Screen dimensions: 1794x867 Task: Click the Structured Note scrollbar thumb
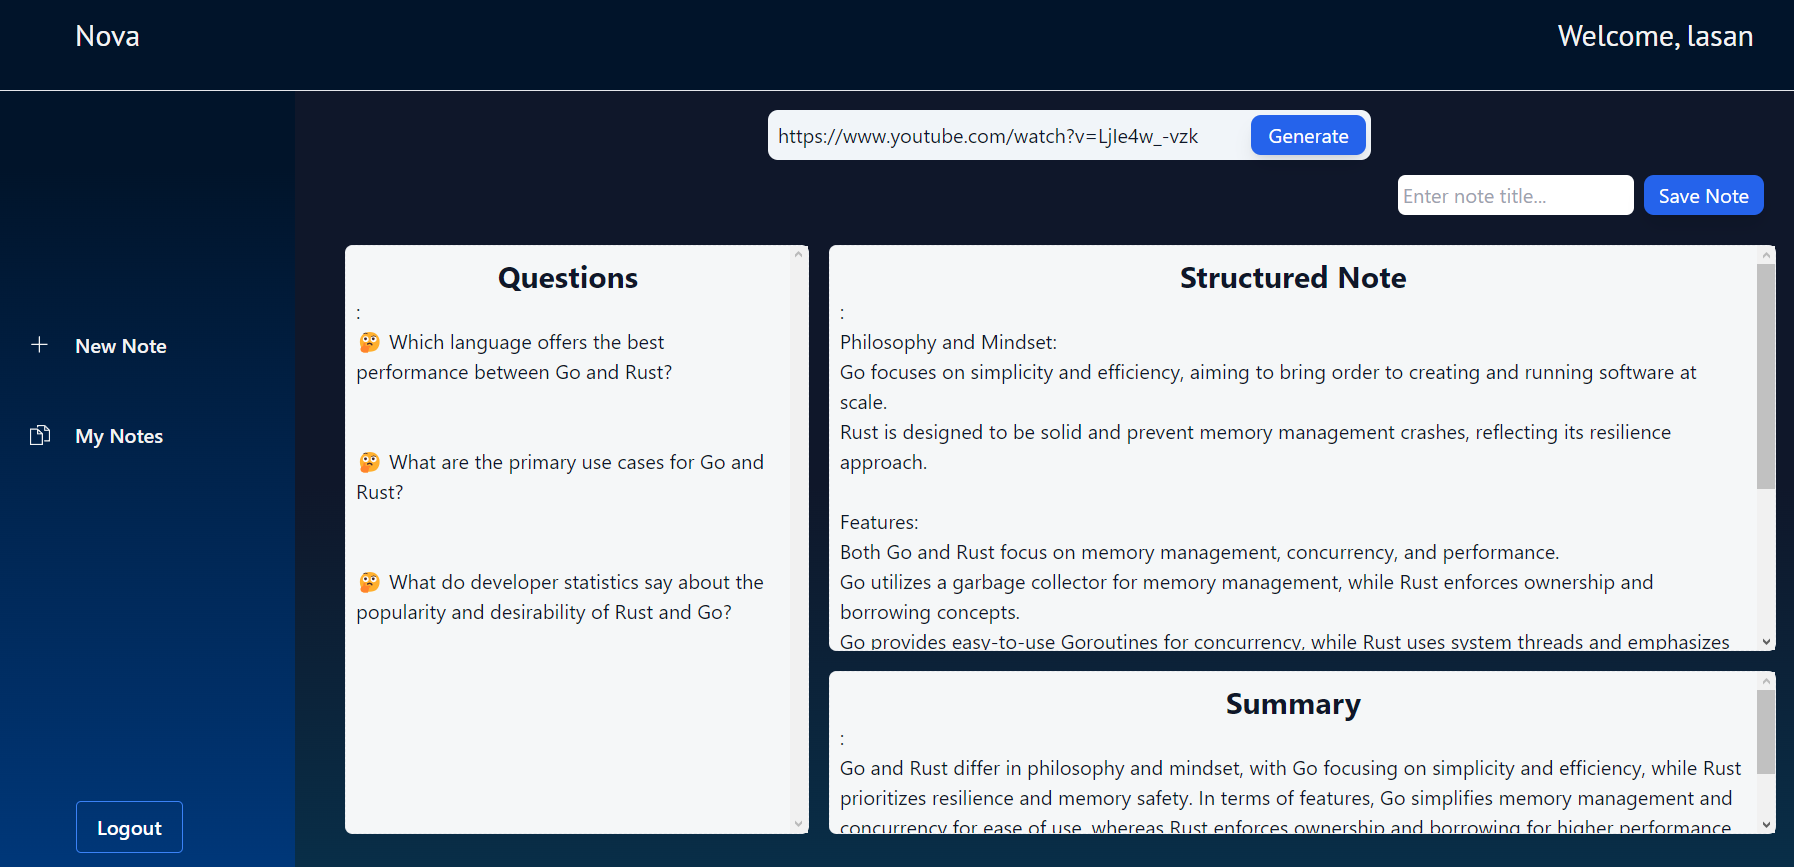[x=1766, y=375]
